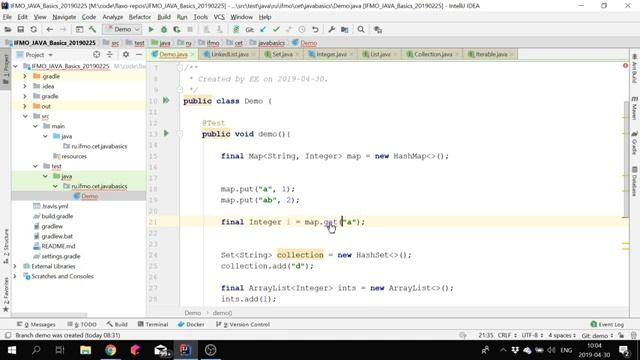Click the locate-in-project target icon
This screenshot has height=360, width=640.
point(96,54)
